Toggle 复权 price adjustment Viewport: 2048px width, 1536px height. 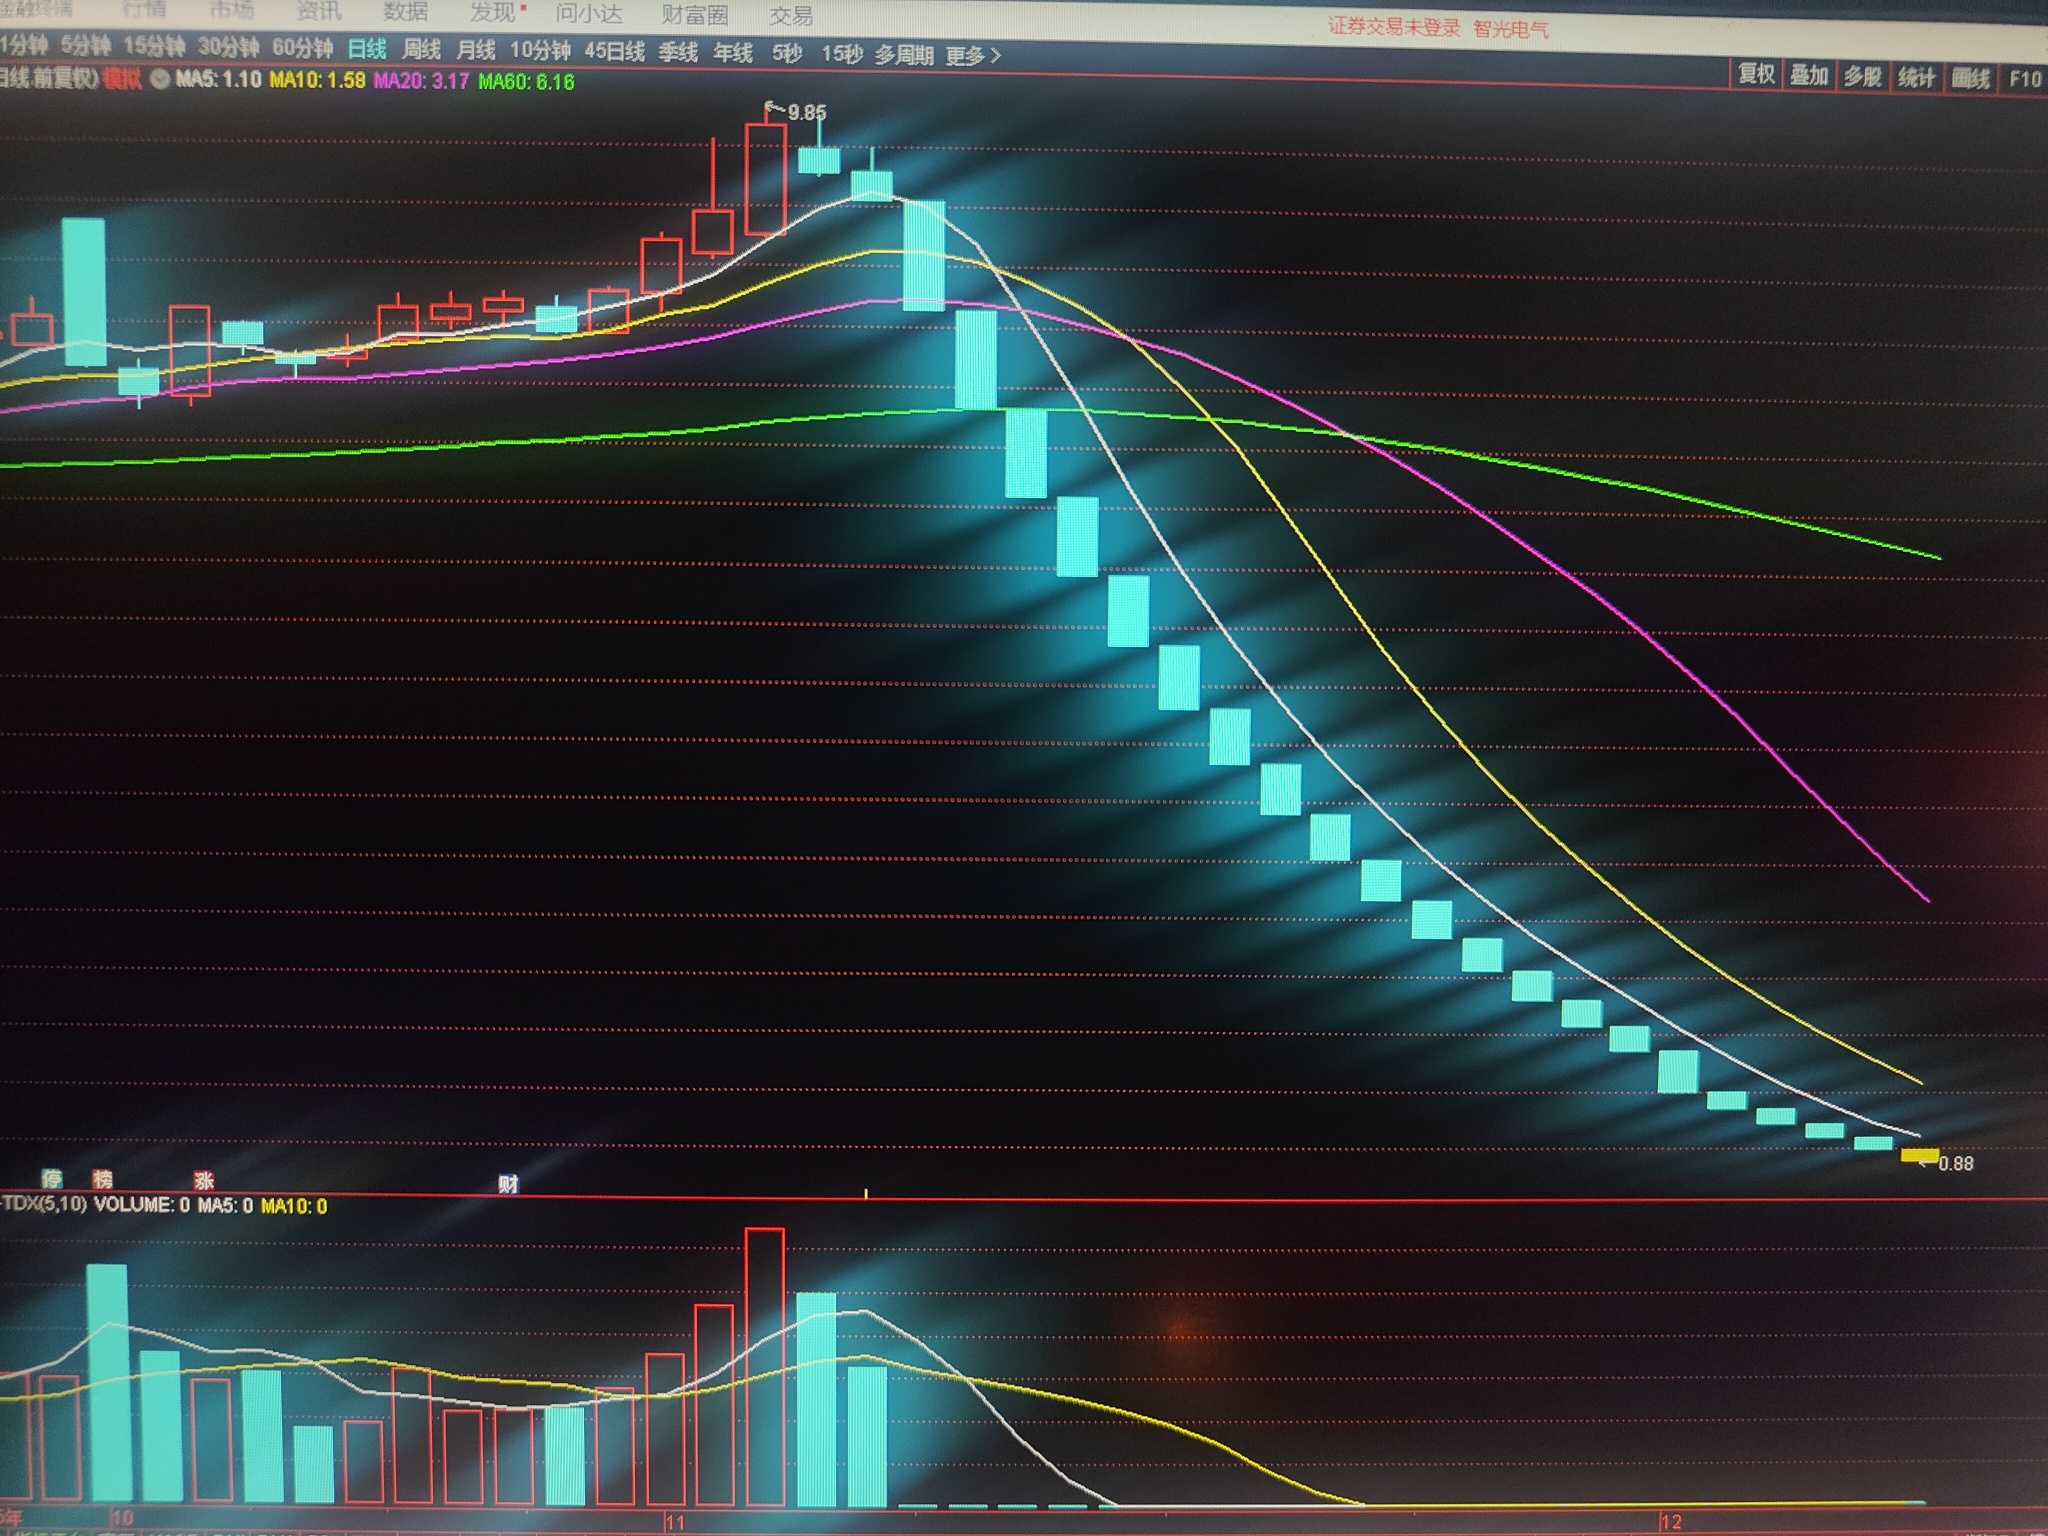pyautogui.click(x=1756, y=74)
